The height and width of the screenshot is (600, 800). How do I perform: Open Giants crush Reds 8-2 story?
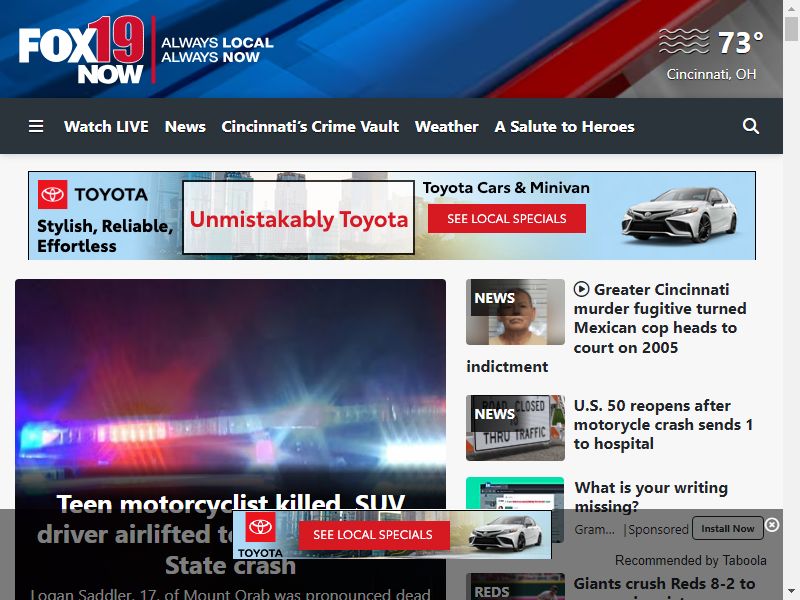(664, 584)
